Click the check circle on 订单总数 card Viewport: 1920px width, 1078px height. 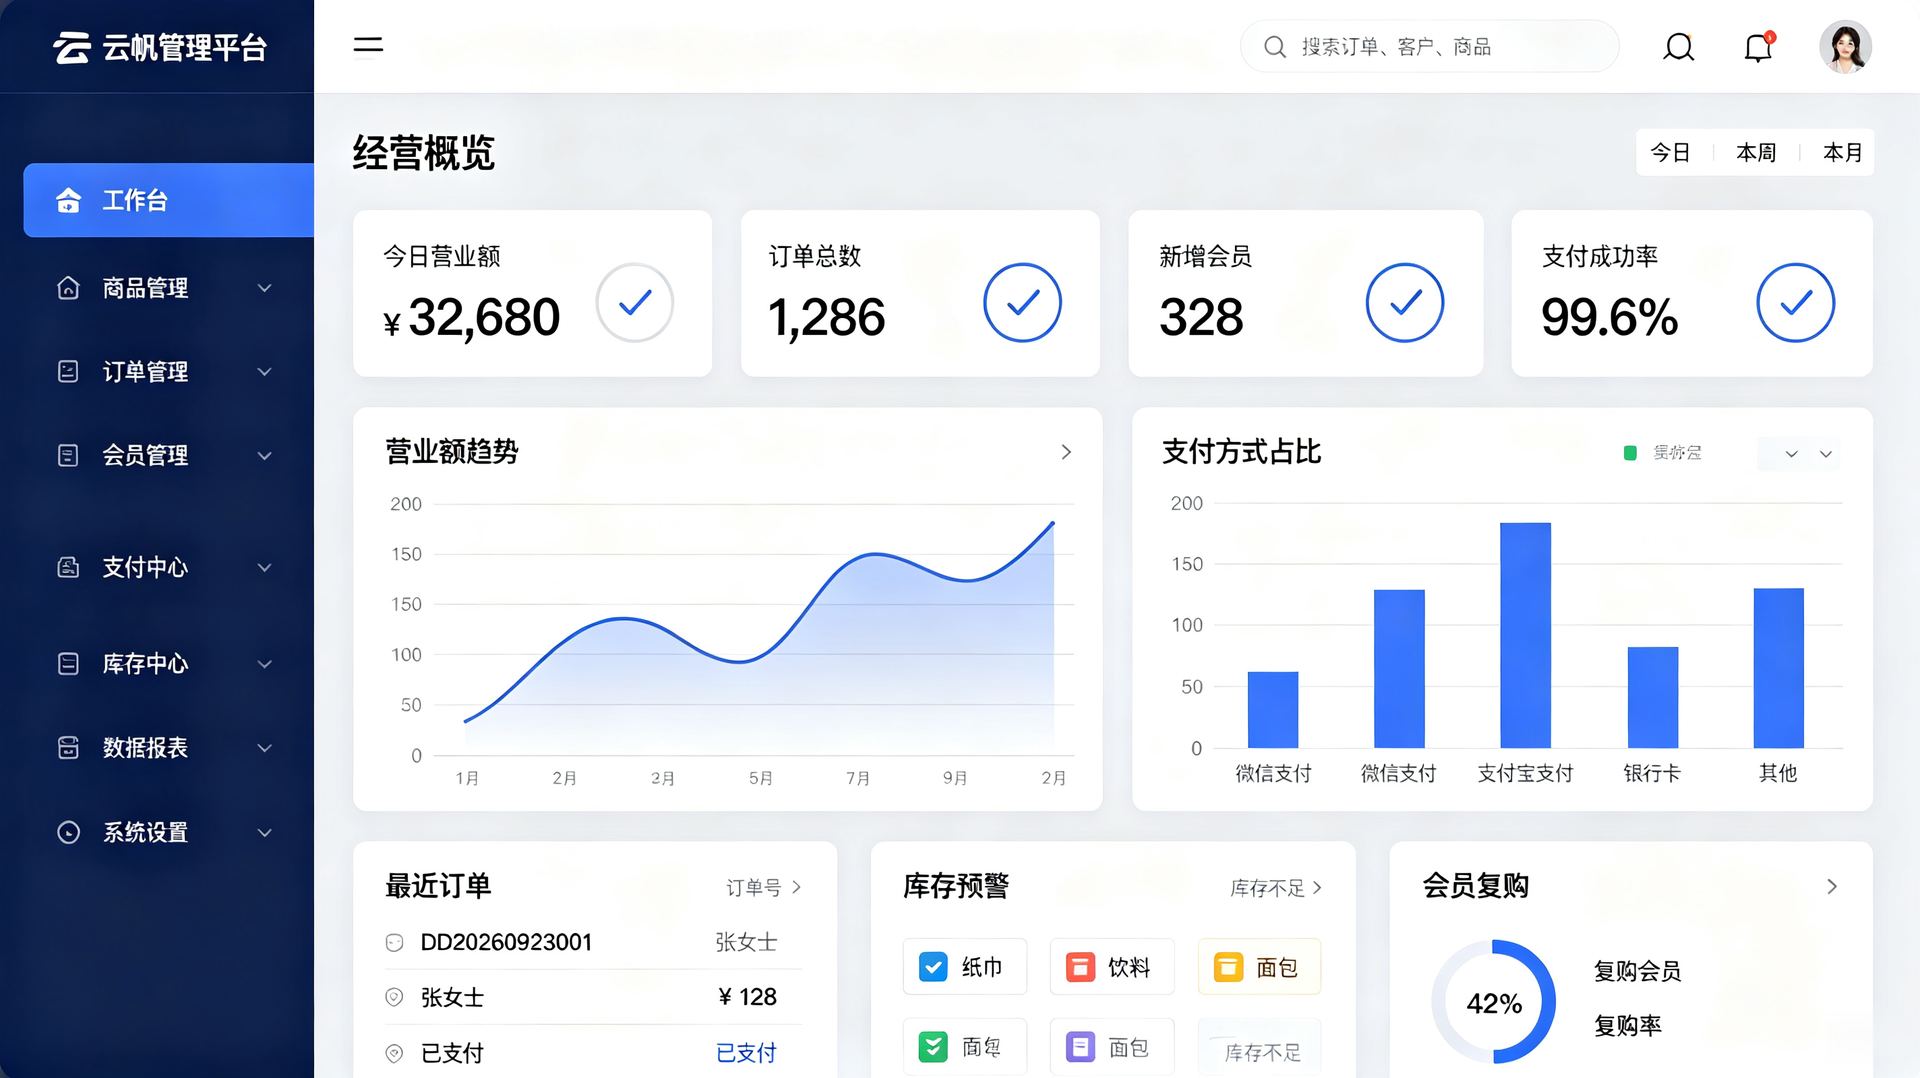1022,302
